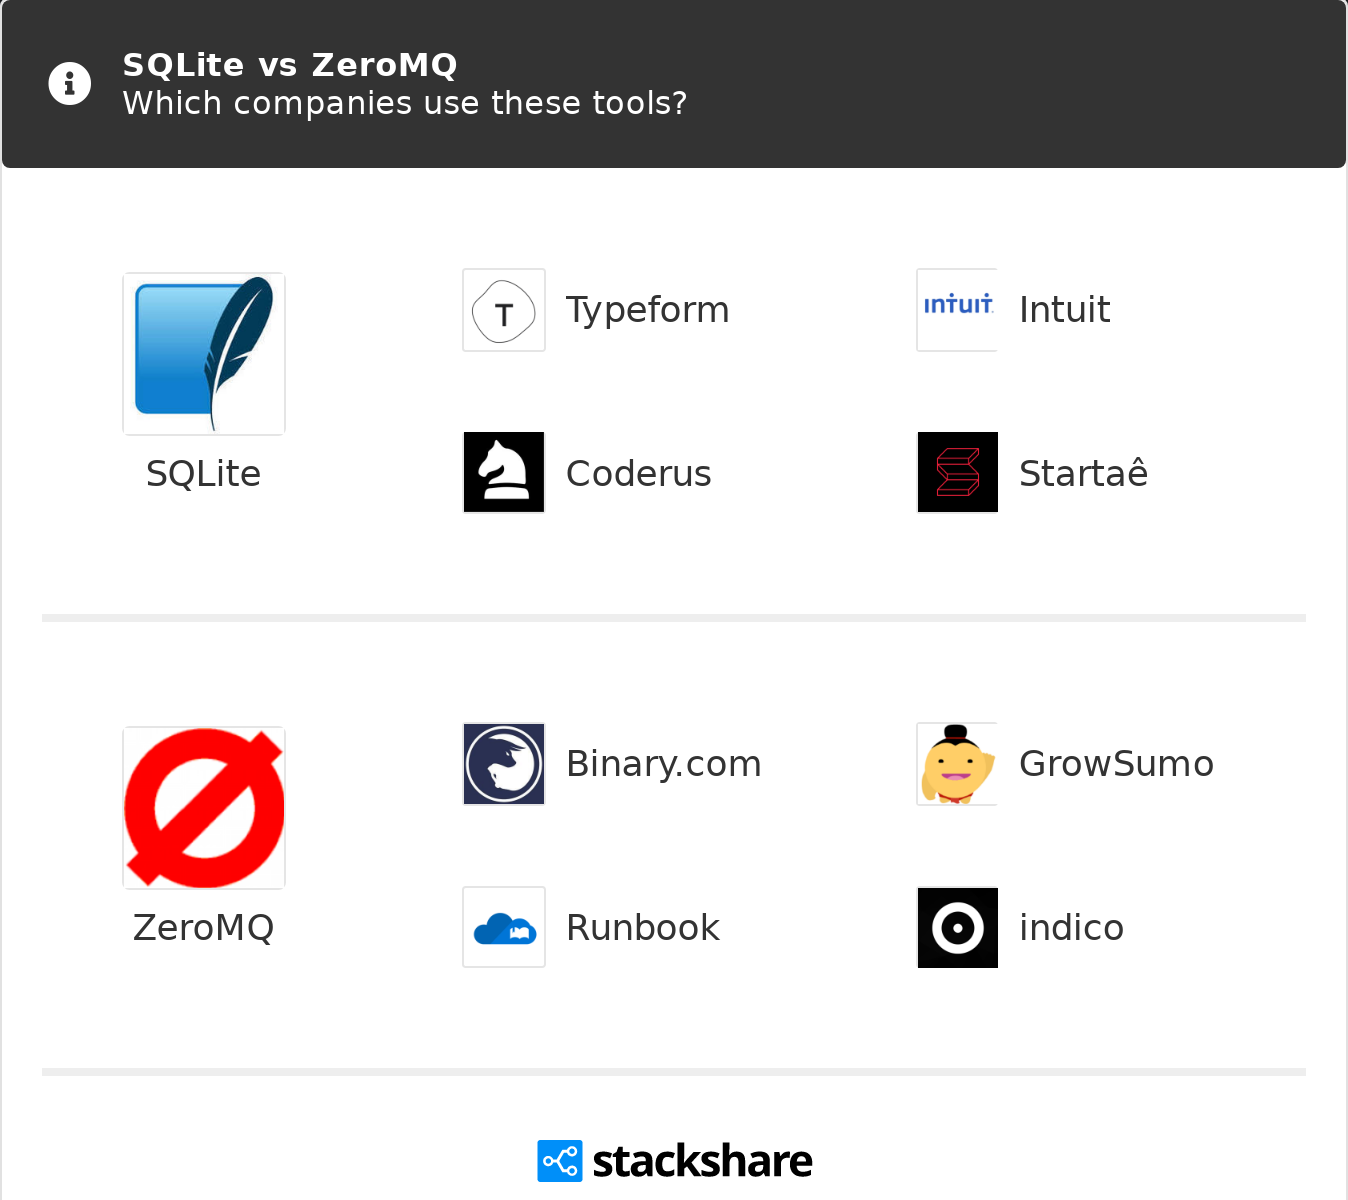Go to the stackshare wordmark
Viewport: 1348px width, 1200px height.
(702, 1161)
